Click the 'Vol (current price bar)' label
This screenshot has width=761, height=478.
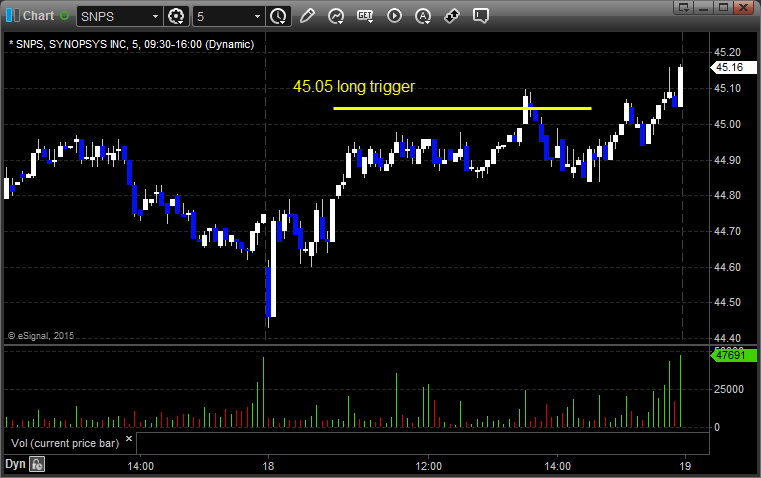coord(65,443)
